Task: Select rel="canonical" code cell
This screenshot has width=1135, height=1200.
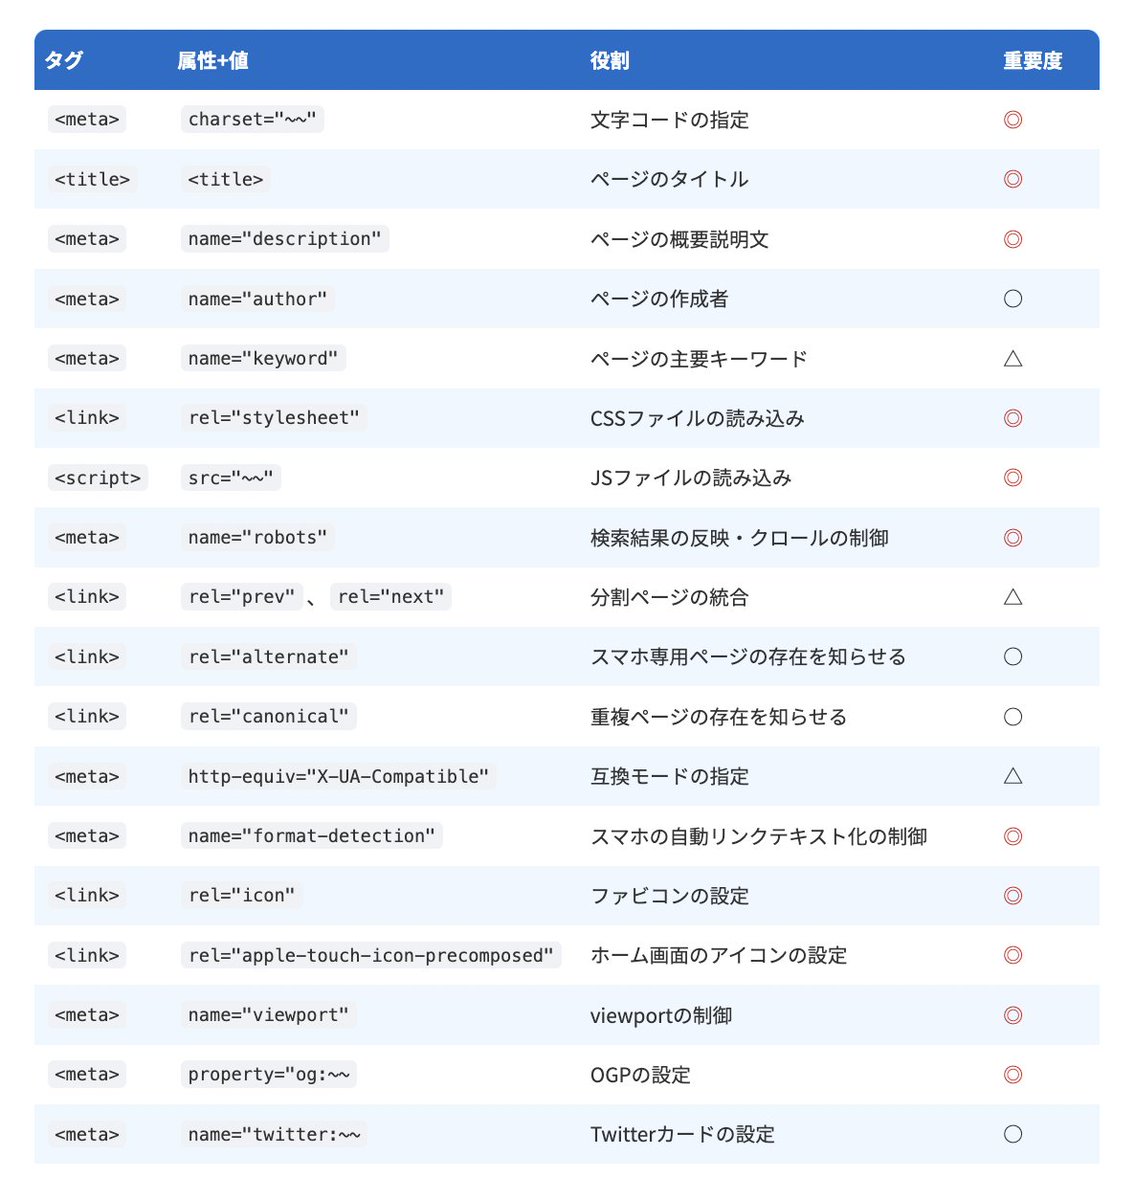Action: [x=269, y=716]
